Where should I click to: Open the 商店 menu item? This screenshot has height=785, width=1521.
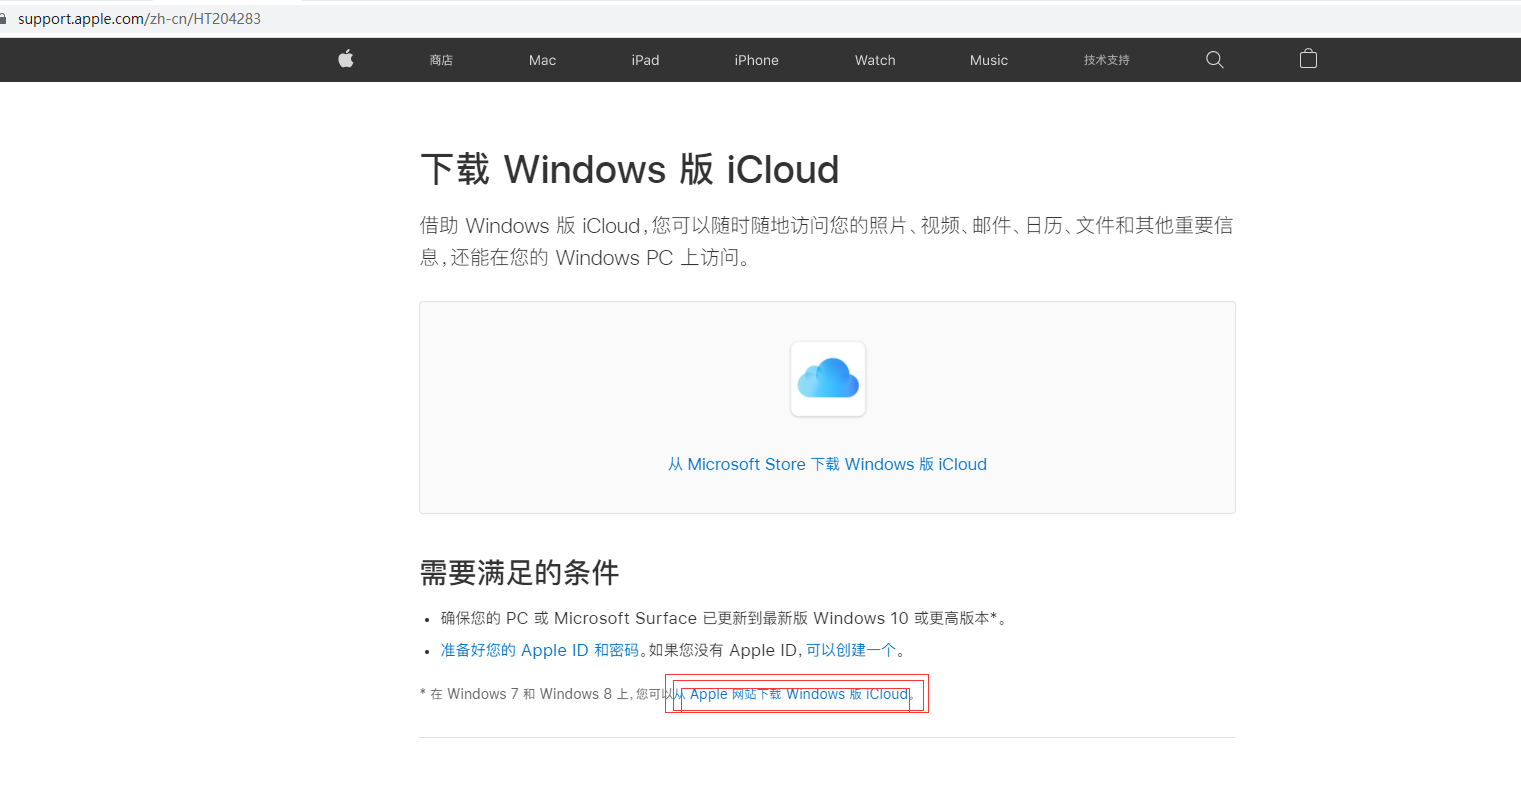[441, 60]
